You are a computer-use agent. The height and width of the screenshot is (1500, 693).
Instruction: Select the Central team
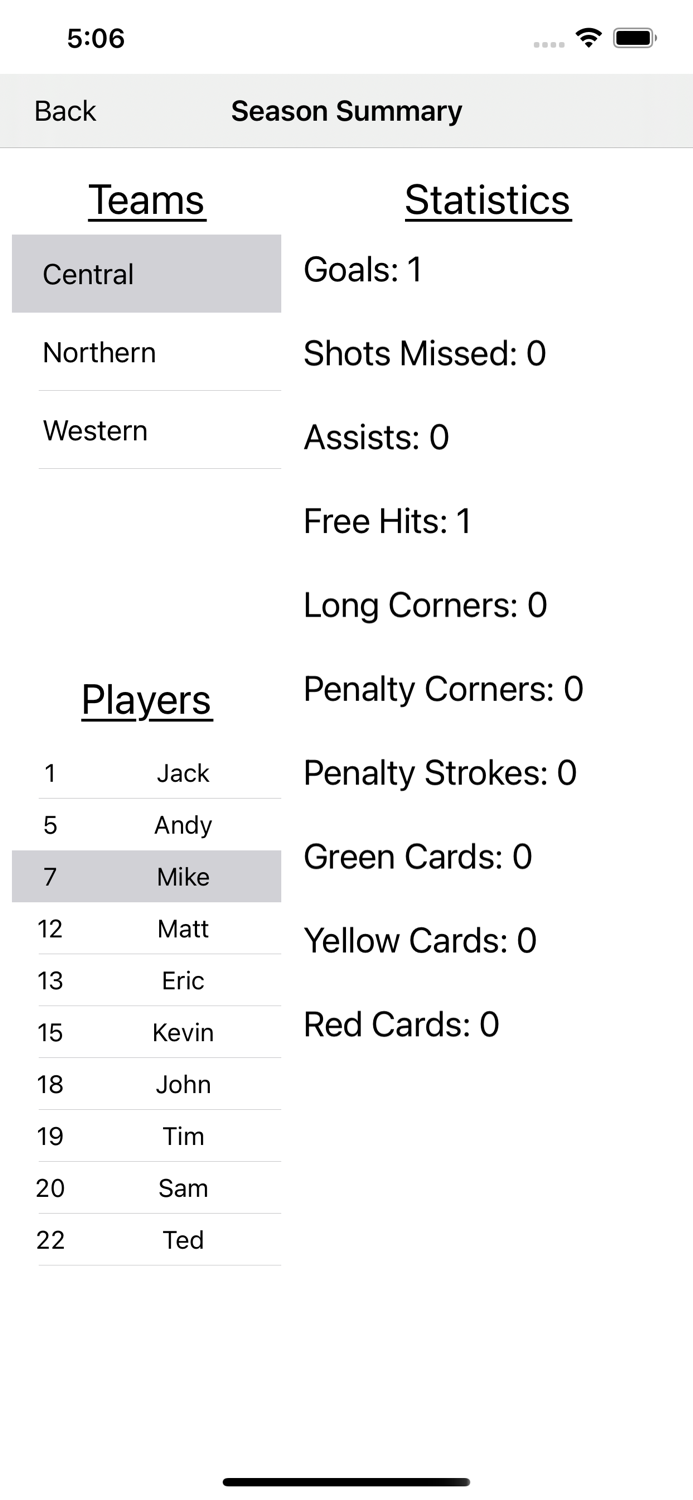[x=146, y=274]
